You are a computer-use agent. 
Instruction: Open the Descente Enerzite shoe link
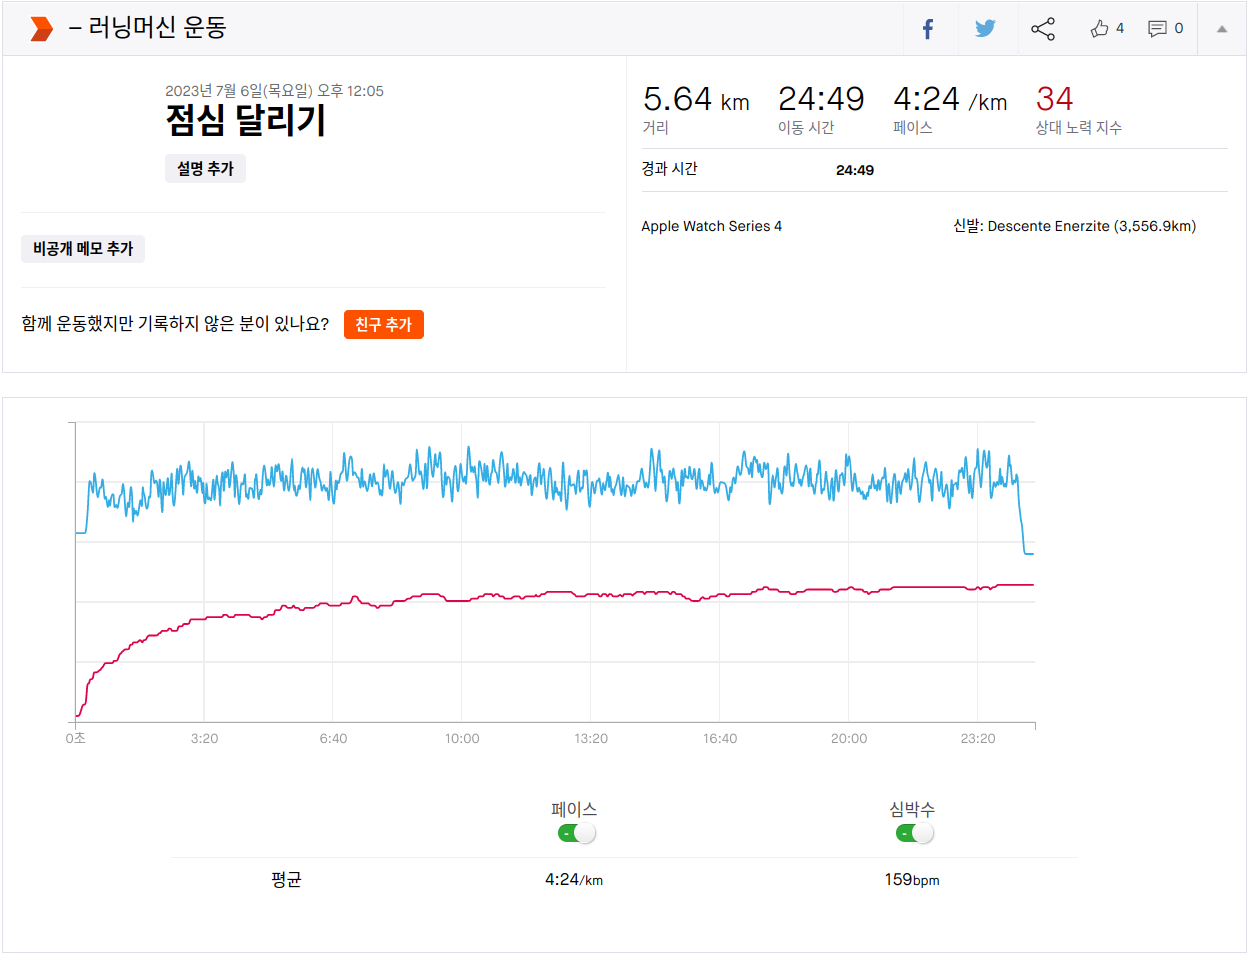(x=1091, y=226)
